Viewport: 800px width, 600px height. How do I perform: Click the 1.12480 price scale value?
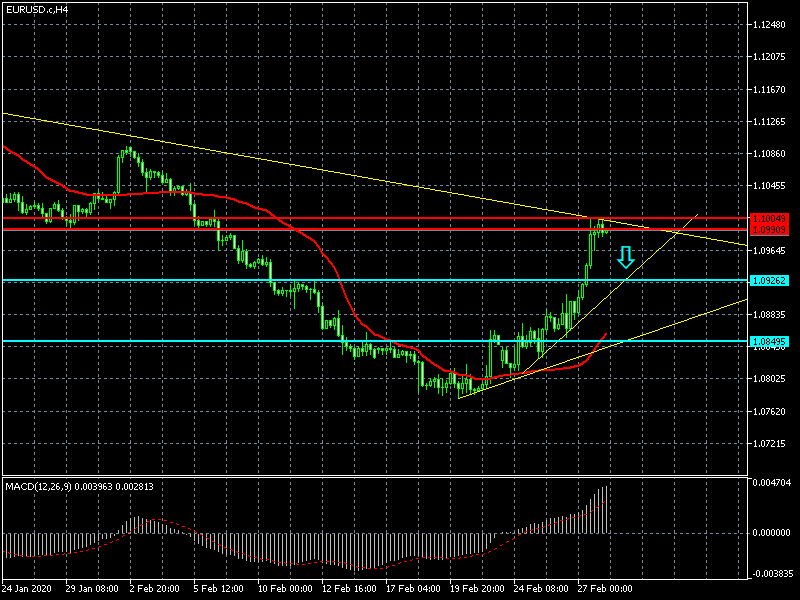773,25
